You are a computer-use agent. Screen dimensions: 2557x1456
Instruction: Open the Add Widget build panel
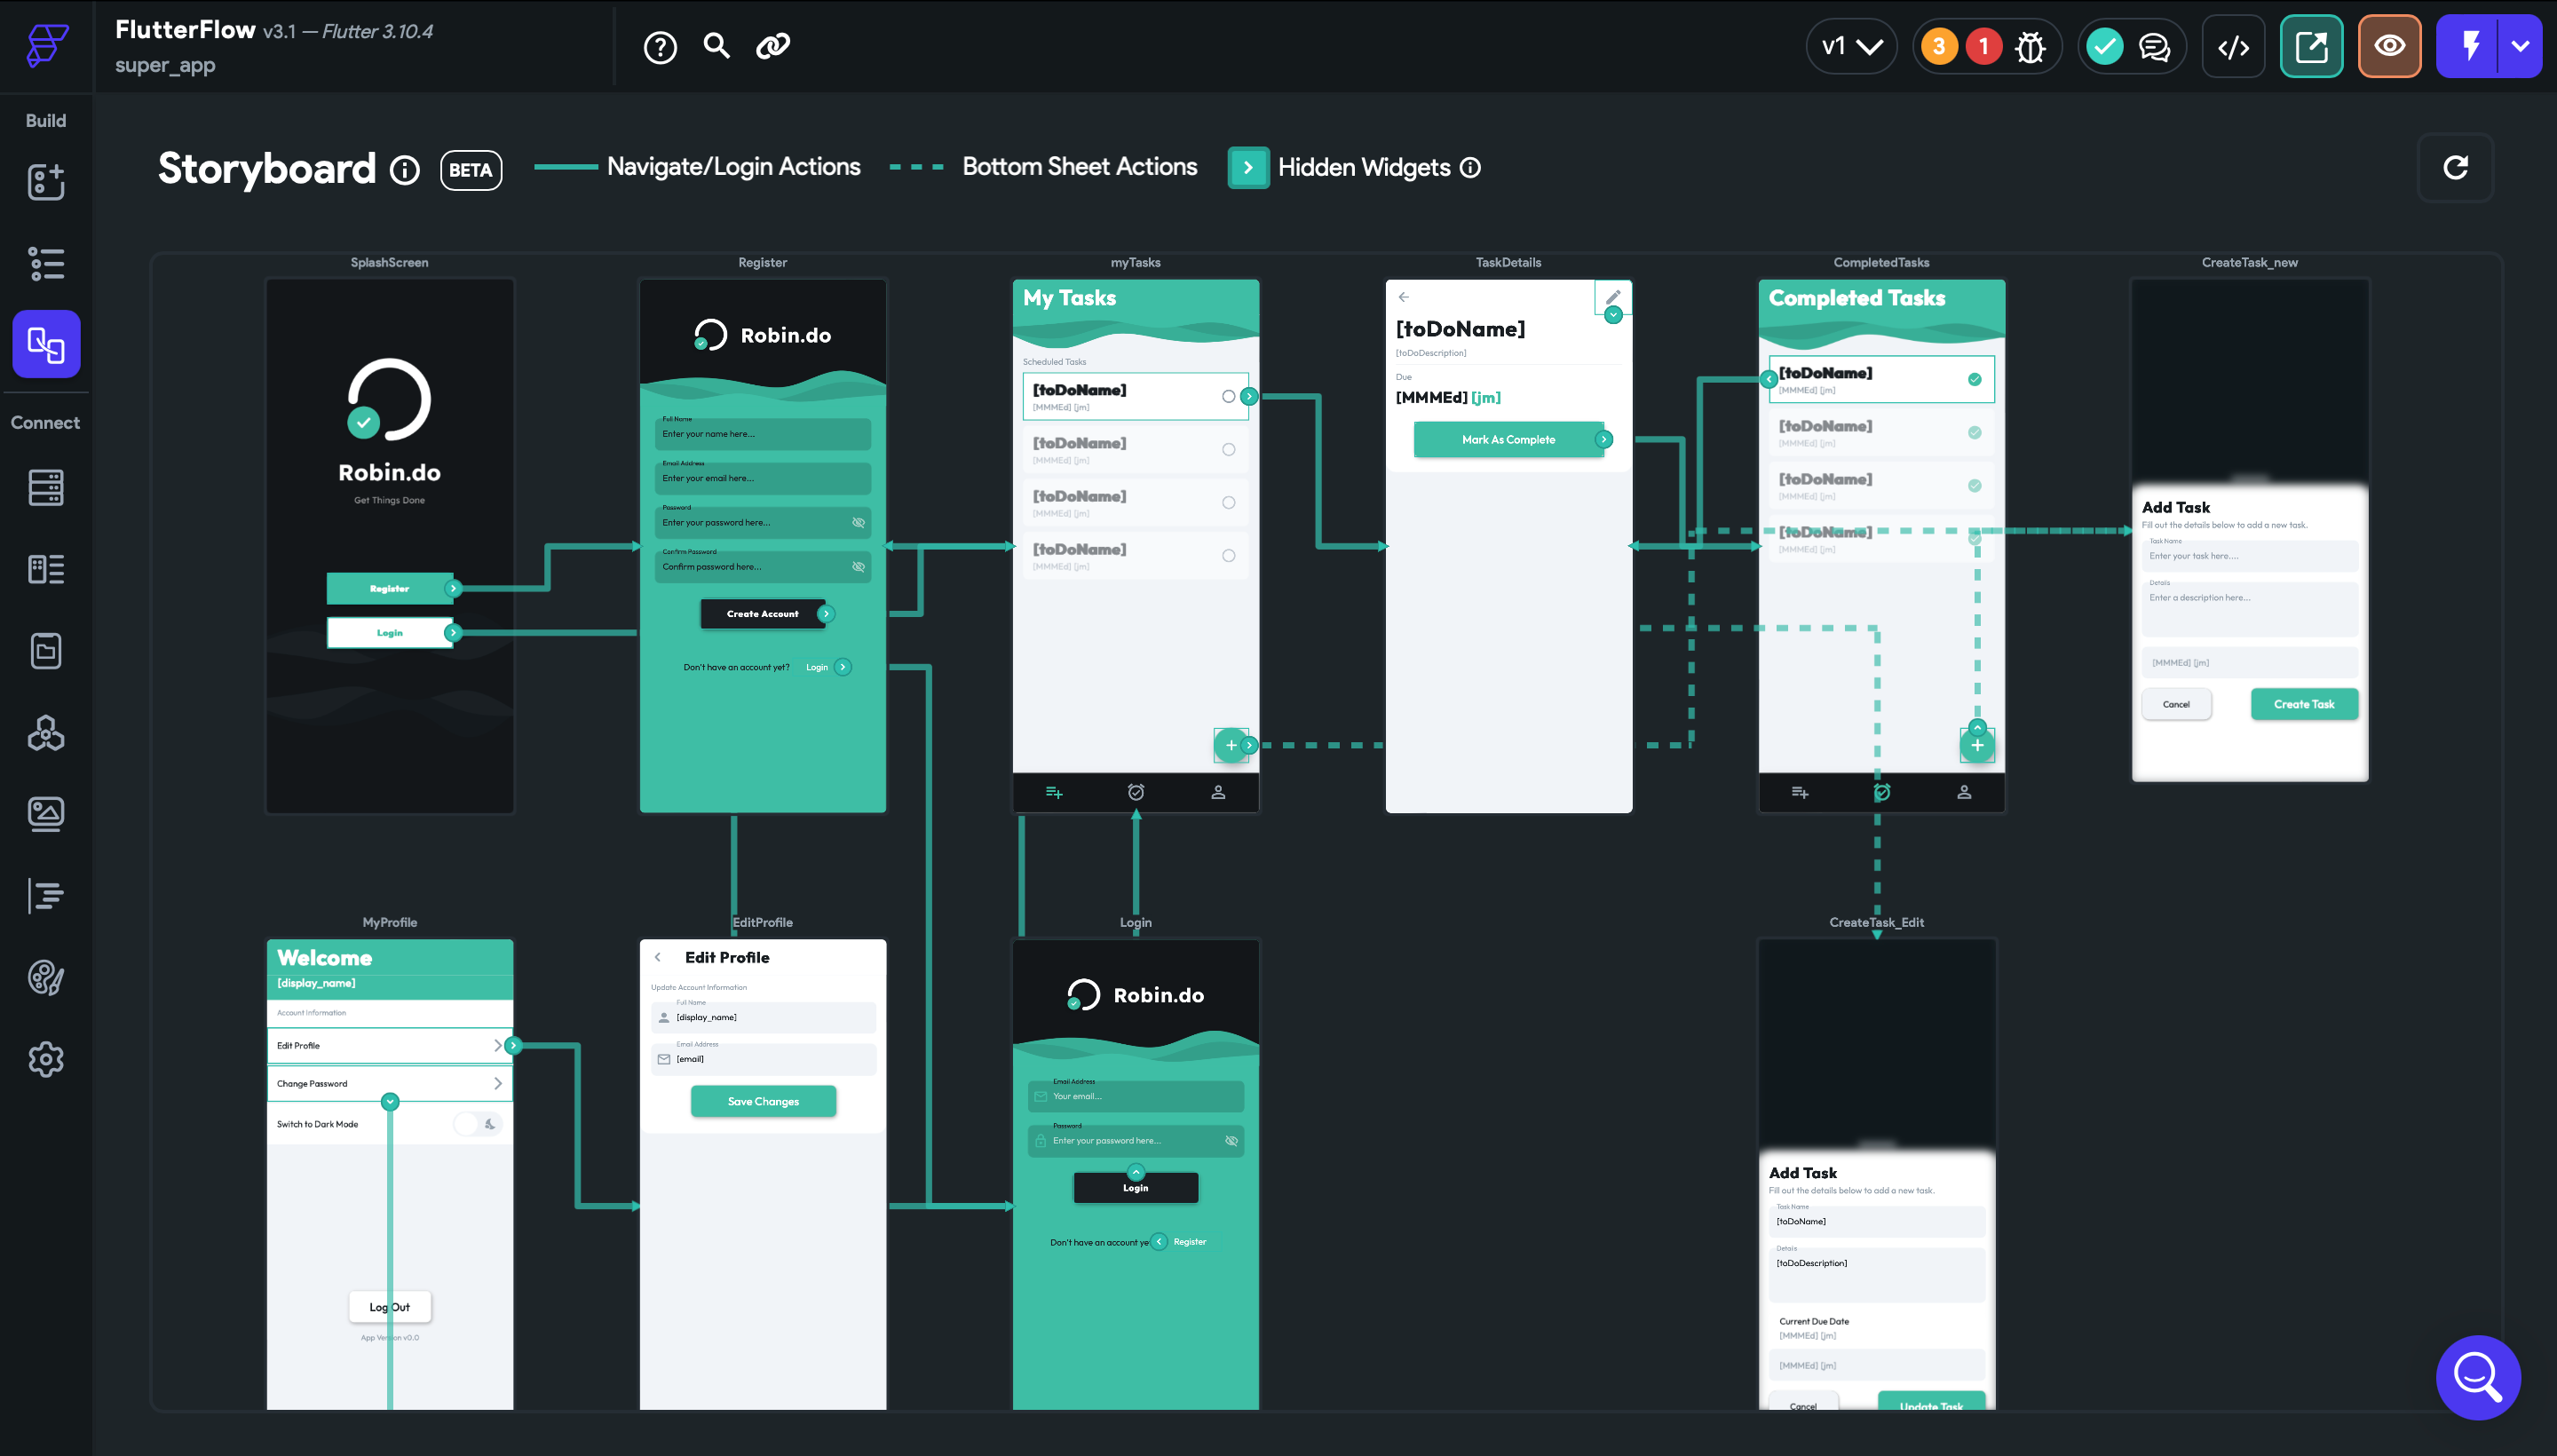pos(46,182)
